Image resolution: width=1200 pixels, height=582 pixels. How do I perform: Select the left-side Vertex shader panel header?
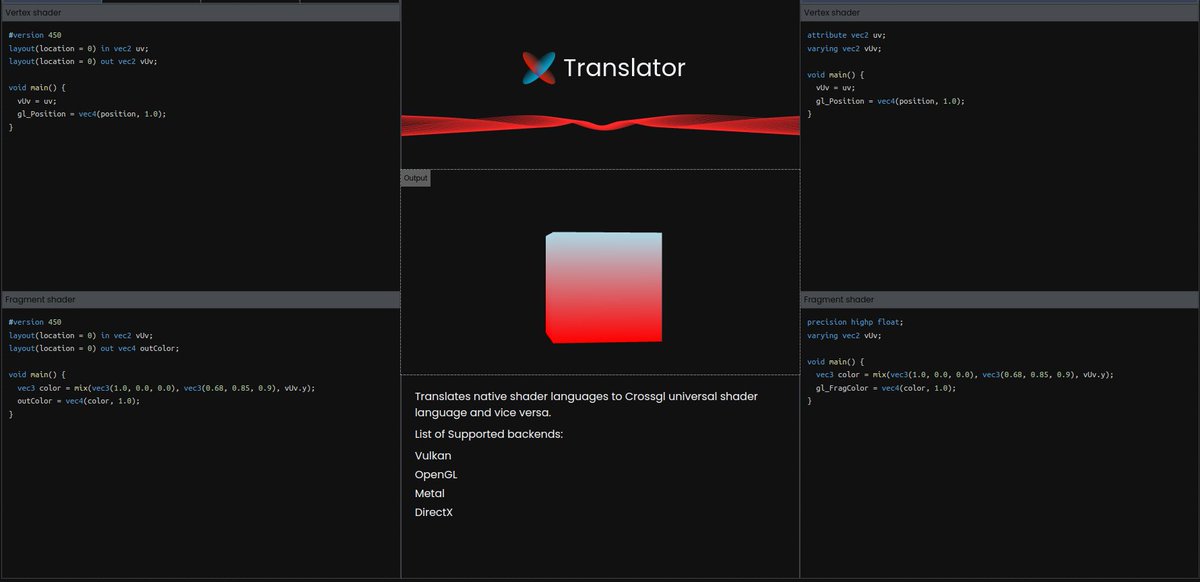(201, 13)
